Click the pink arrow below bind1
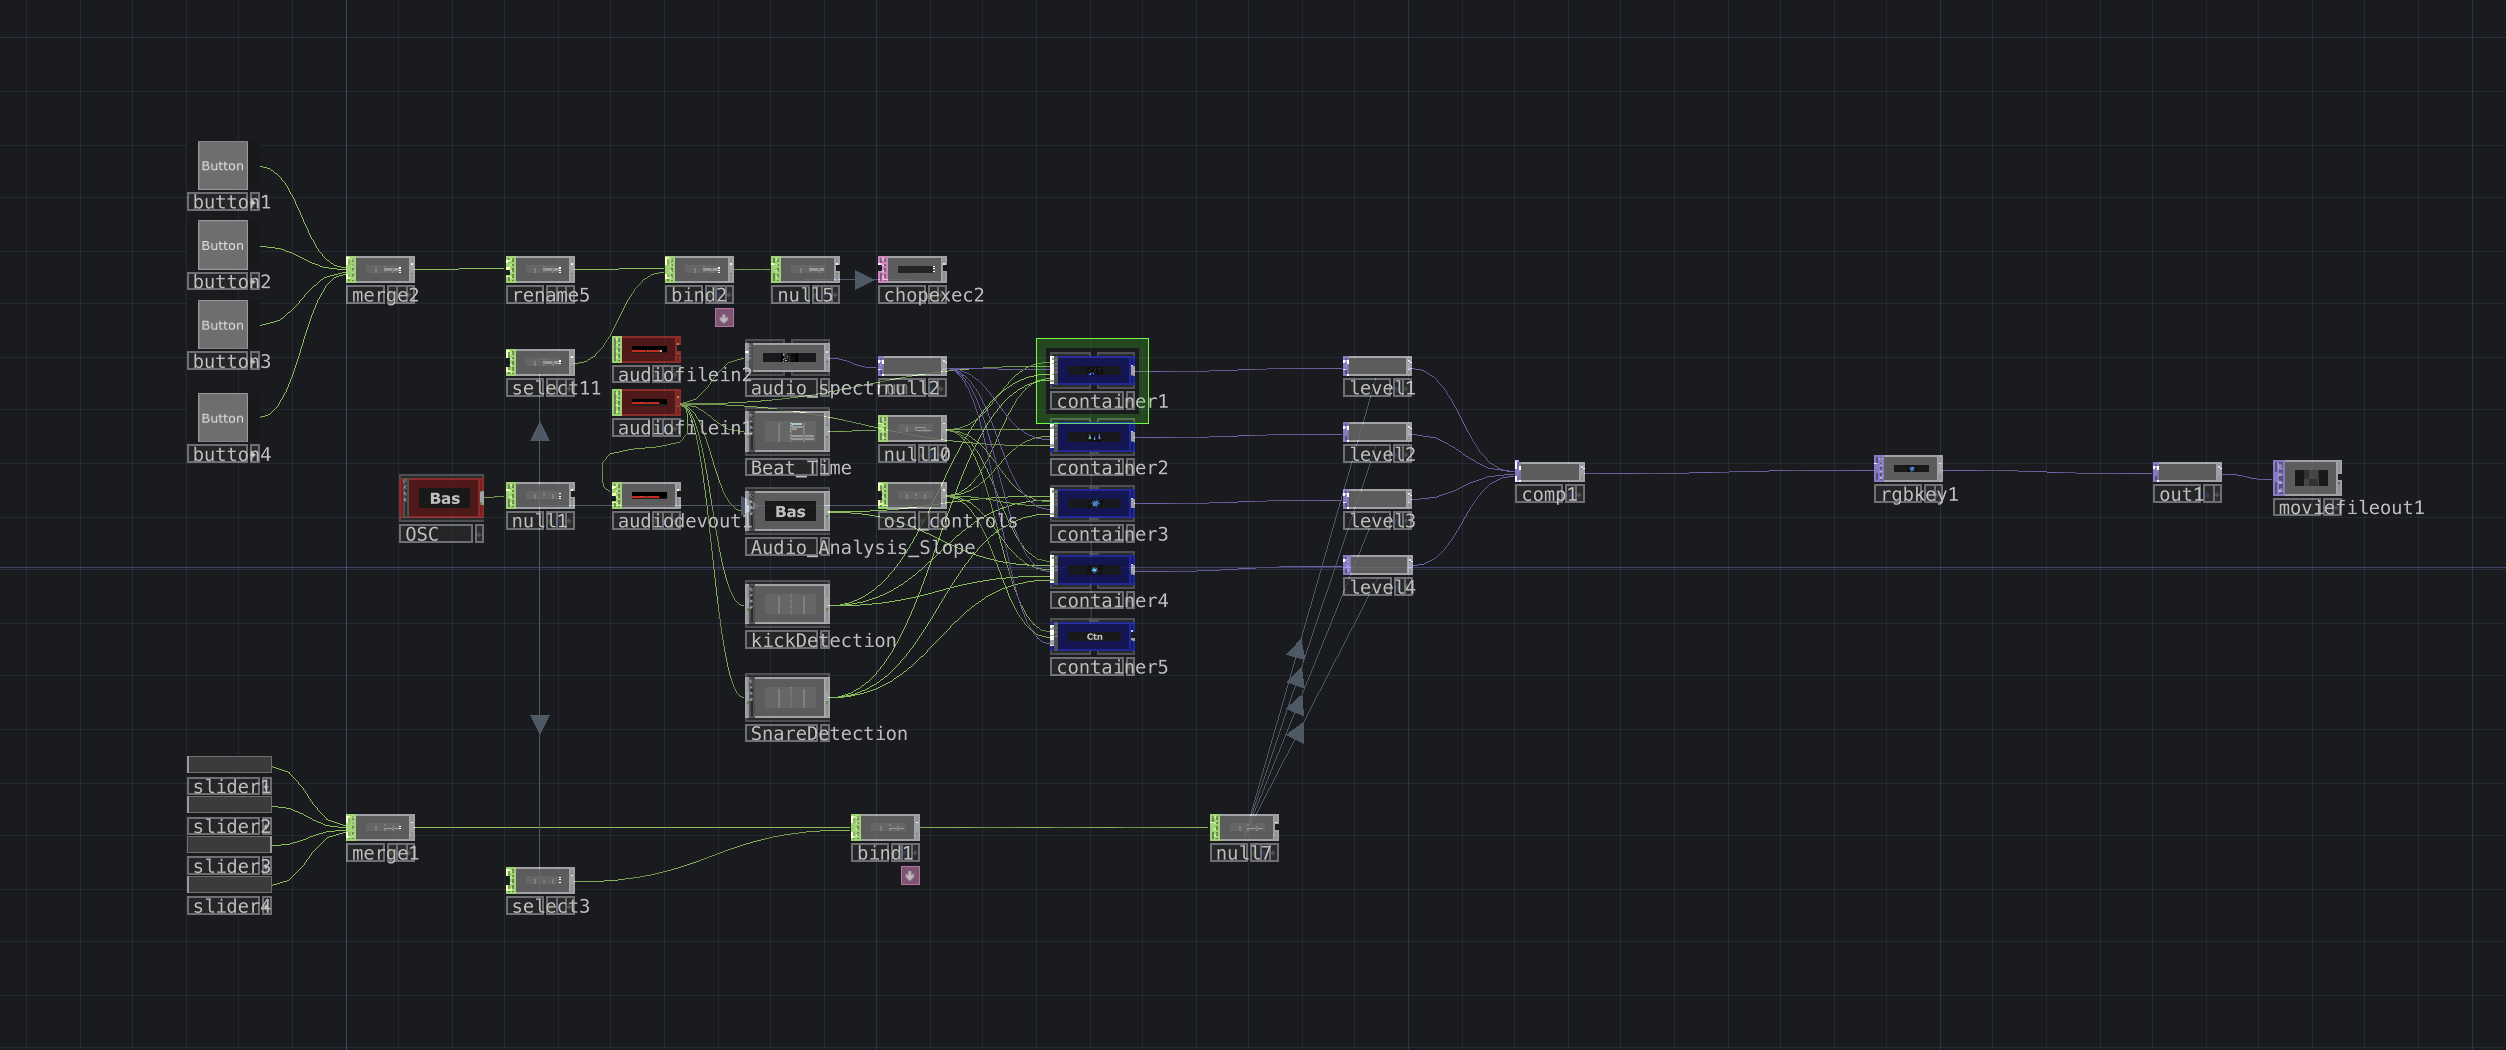 tap(910, 876)
